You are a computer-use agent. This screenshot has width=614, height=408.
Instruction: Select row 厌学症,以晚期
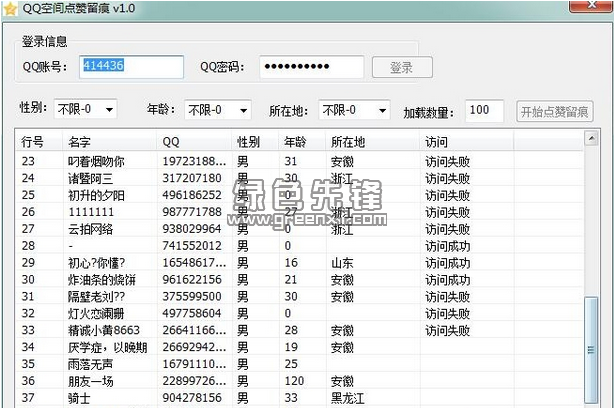click(300, 347)
